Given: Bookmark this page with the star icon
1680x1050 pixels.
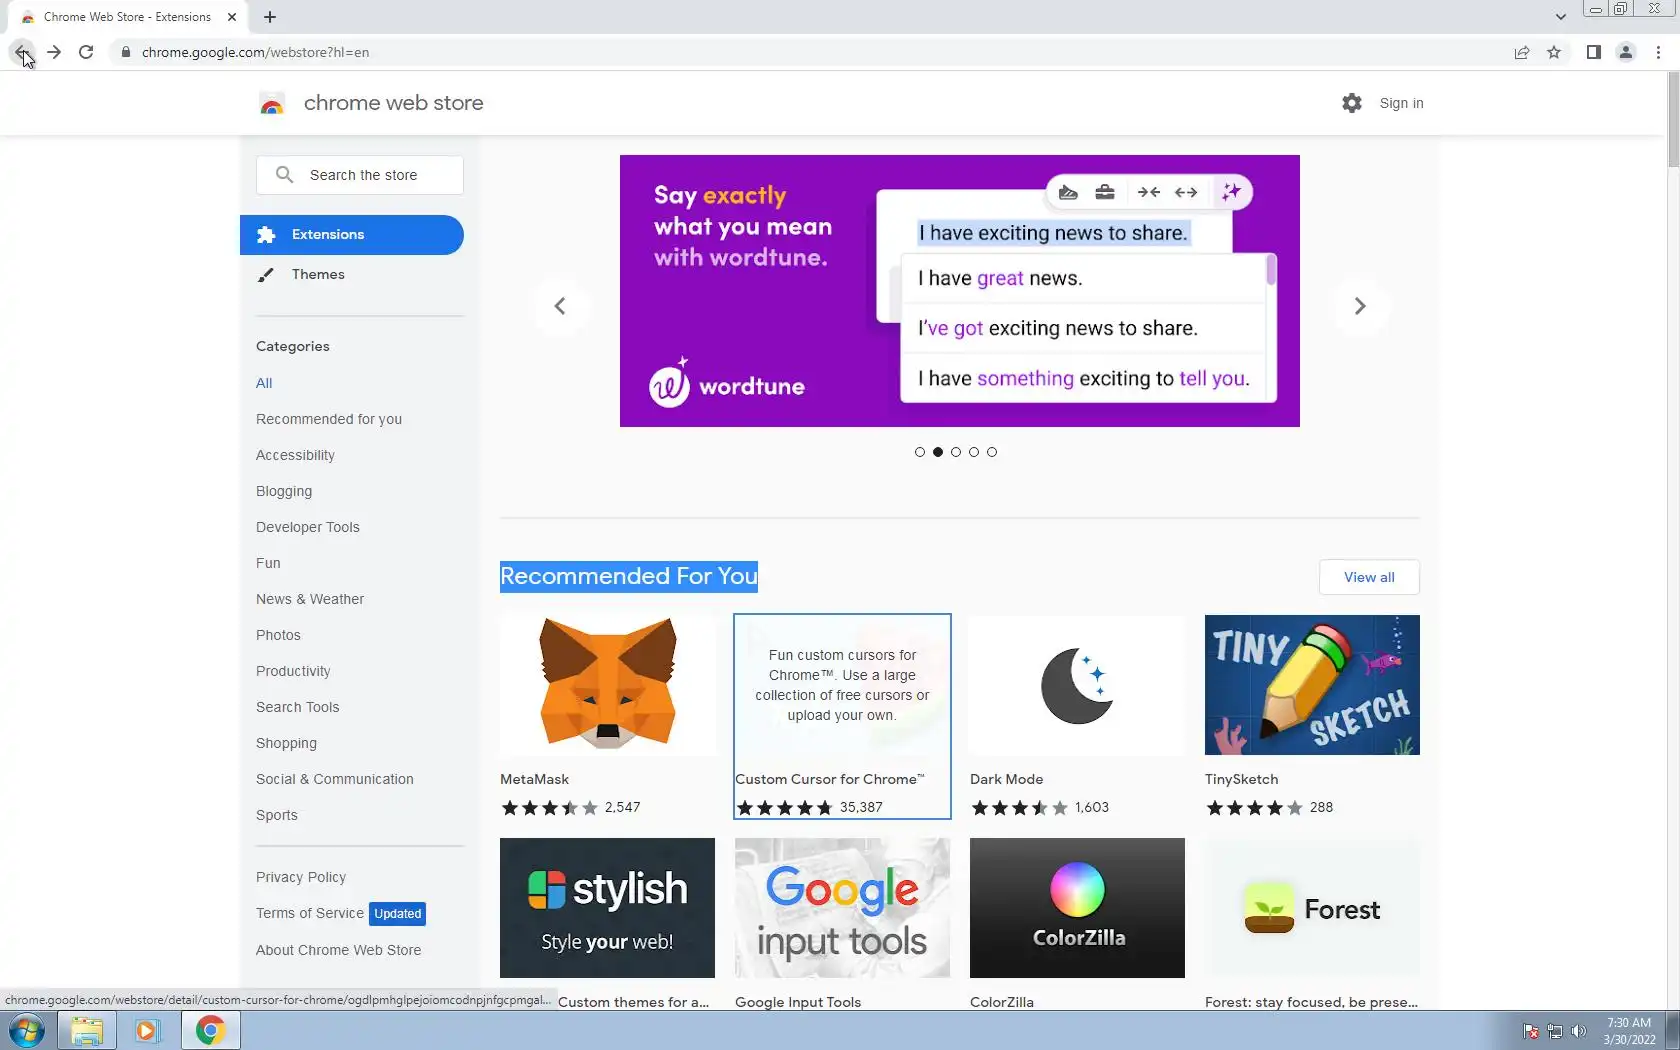Looking at the screenshot, I should (x=1554, y=52).
